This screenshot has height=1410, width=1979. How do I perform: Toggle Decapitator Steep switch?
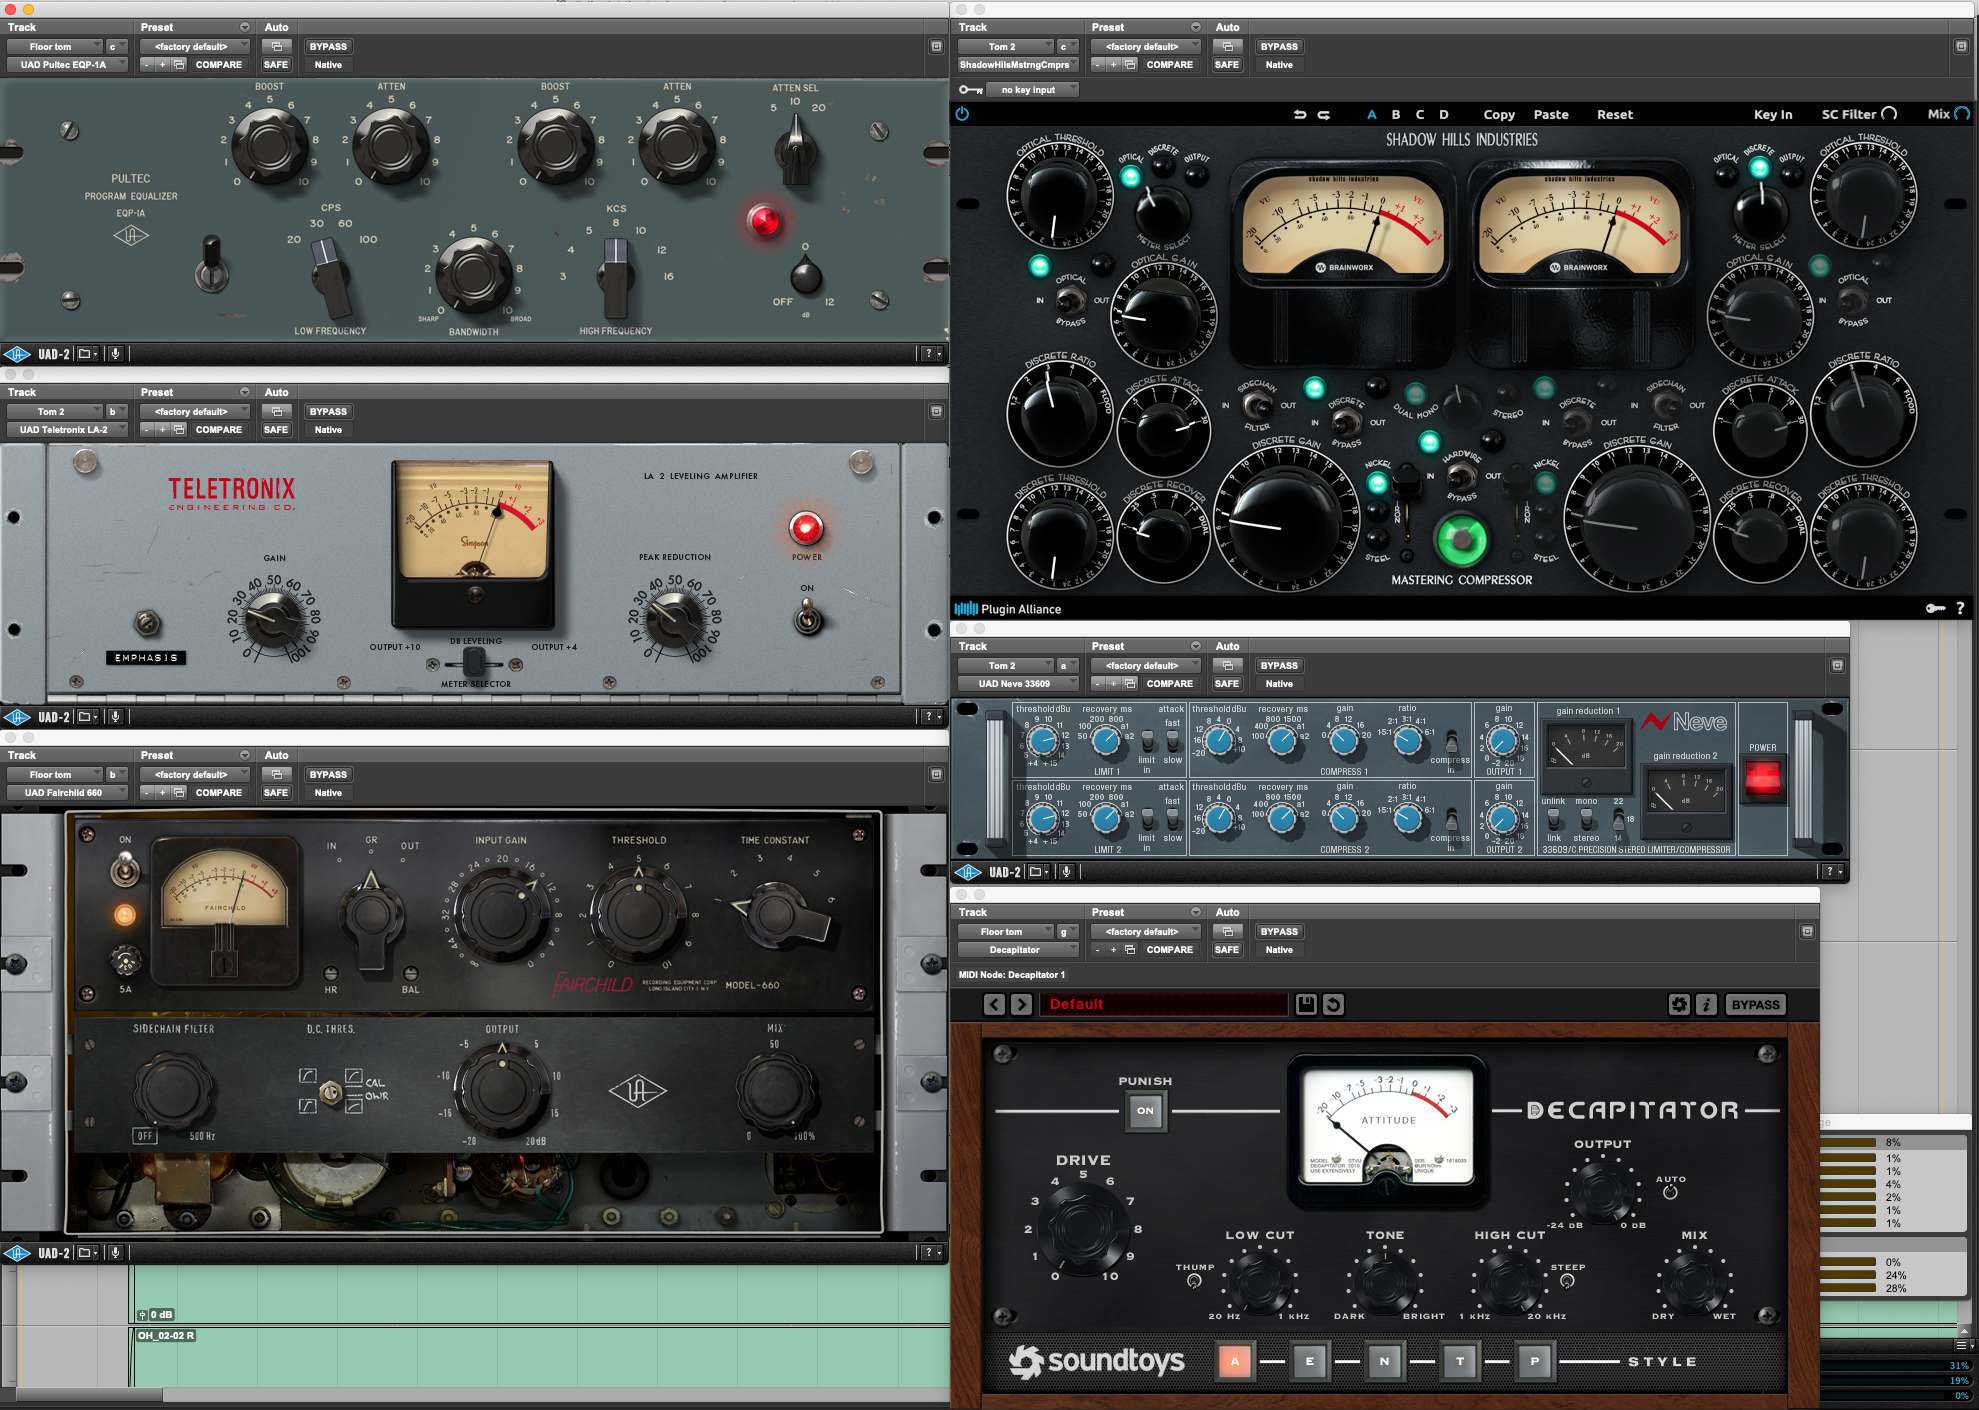coord(1567,1281)
